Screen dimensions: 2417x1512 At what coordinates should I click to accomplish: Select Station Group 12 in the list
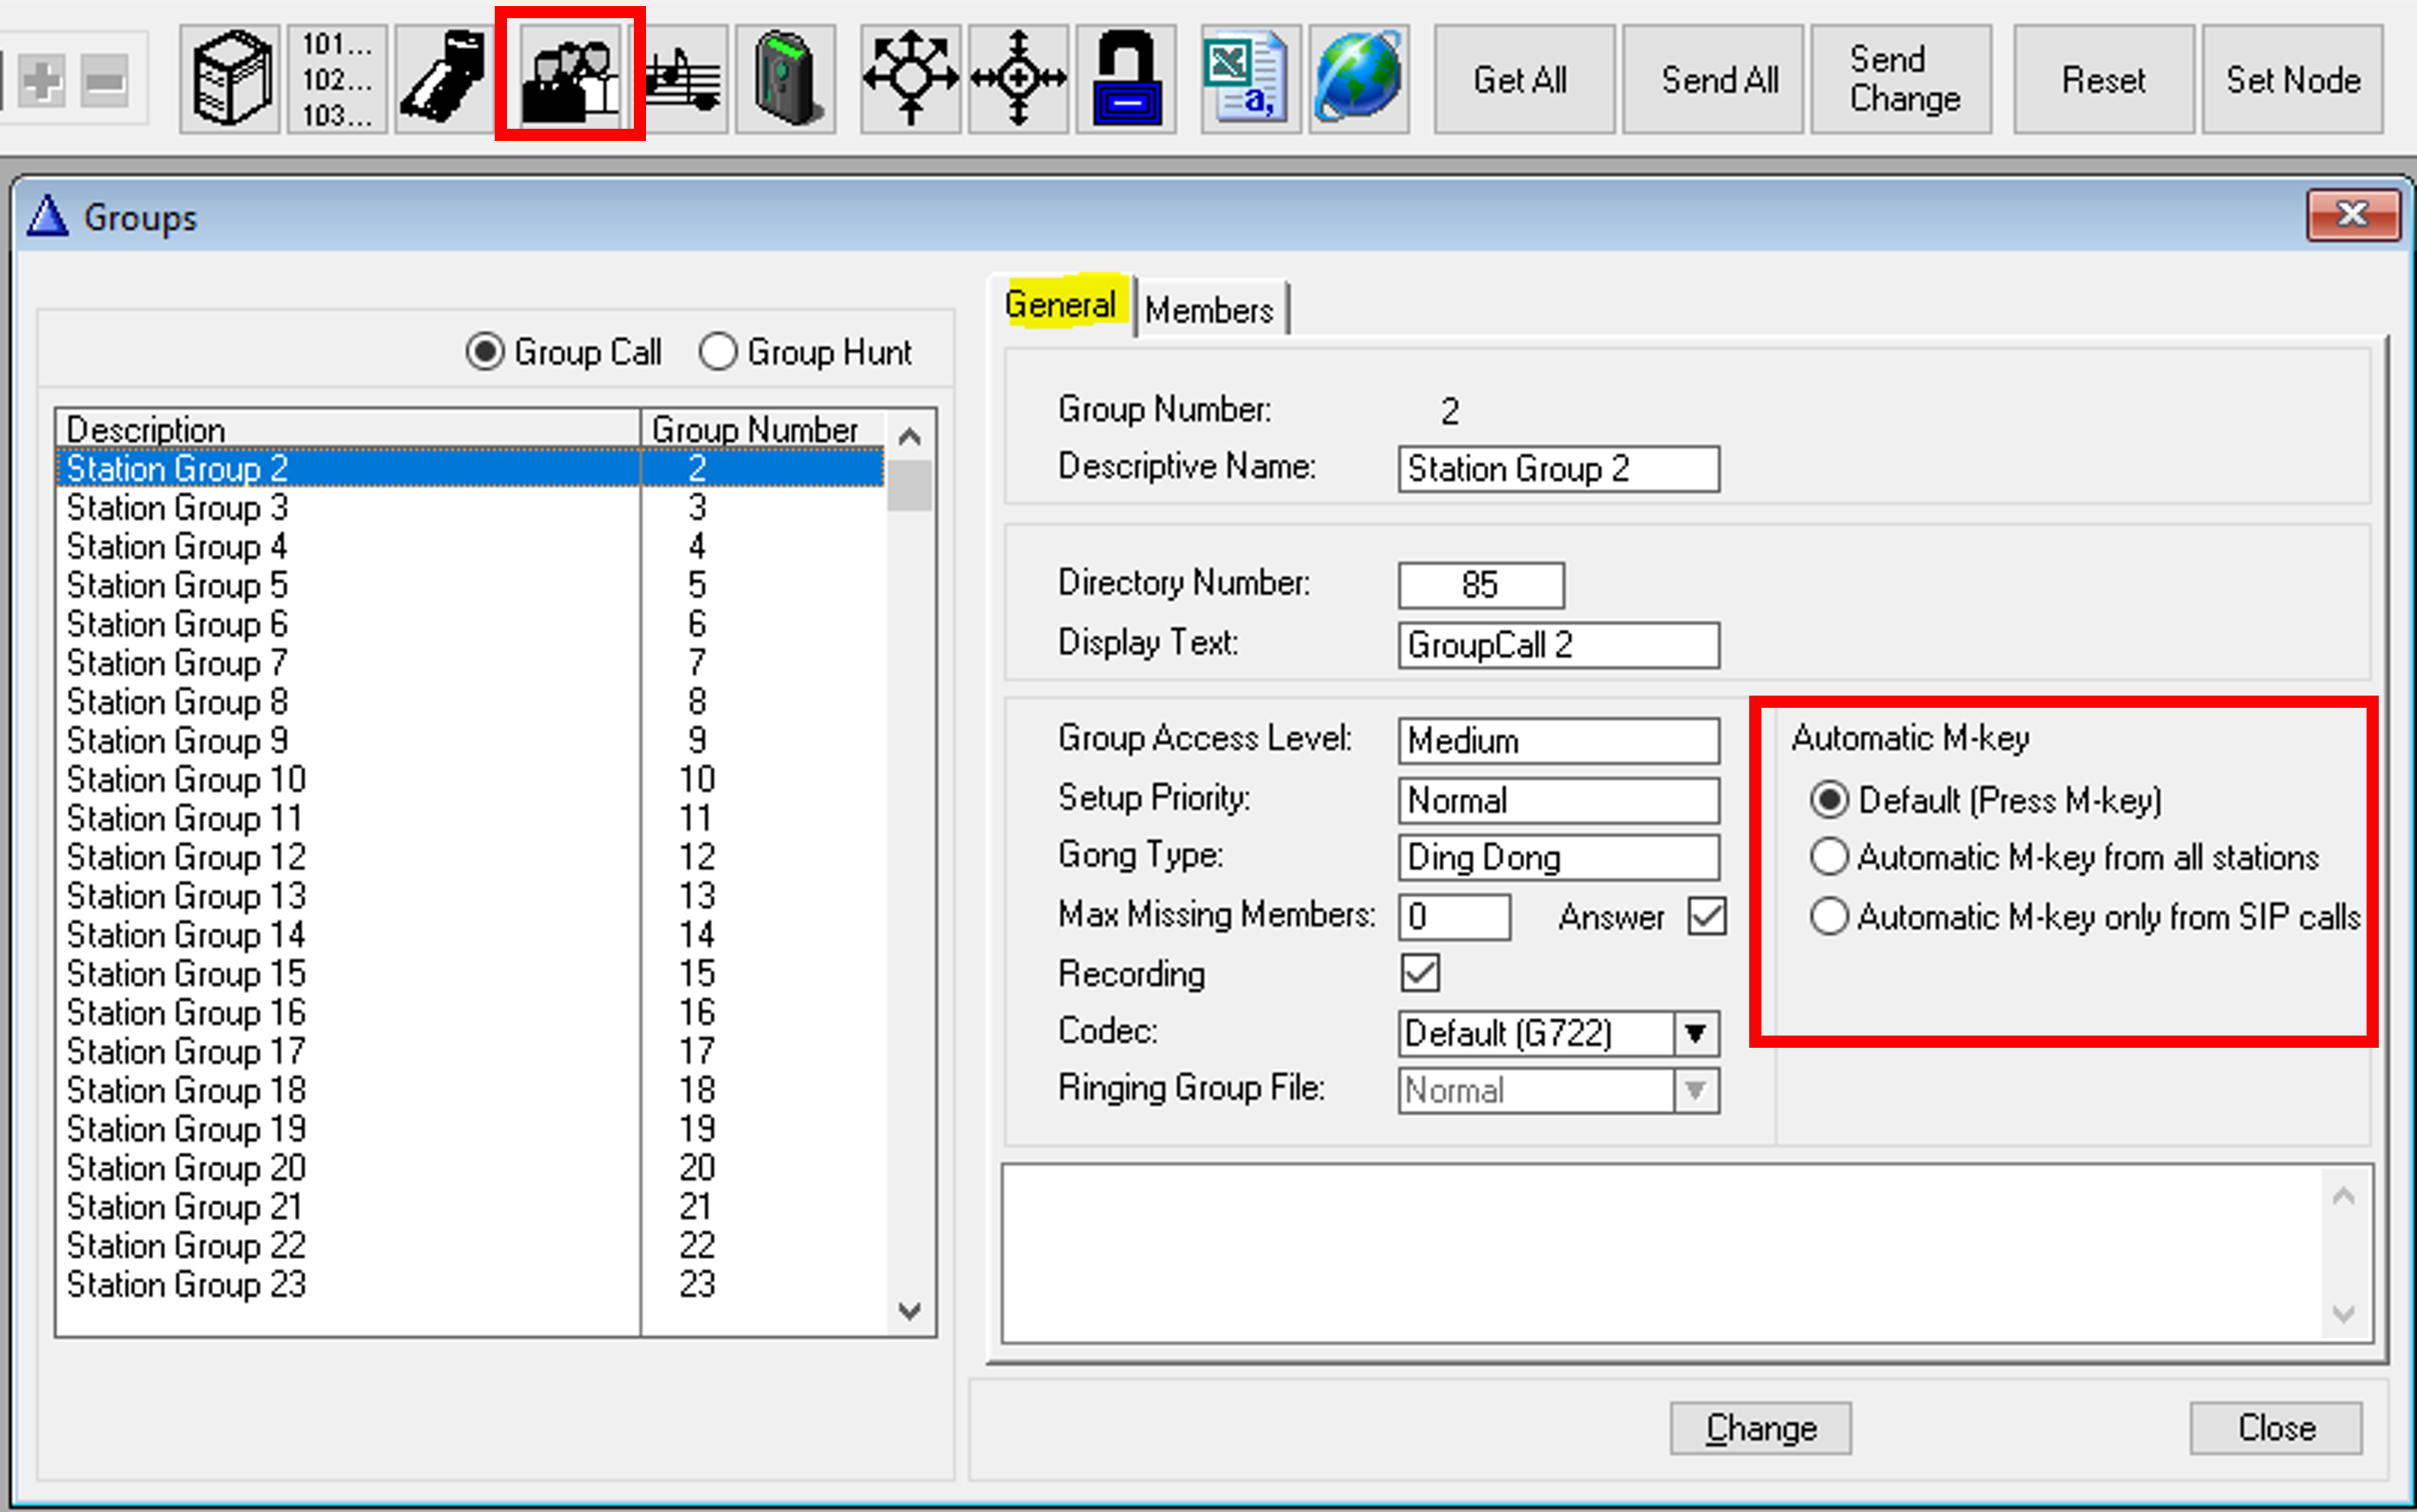(187, 857)
